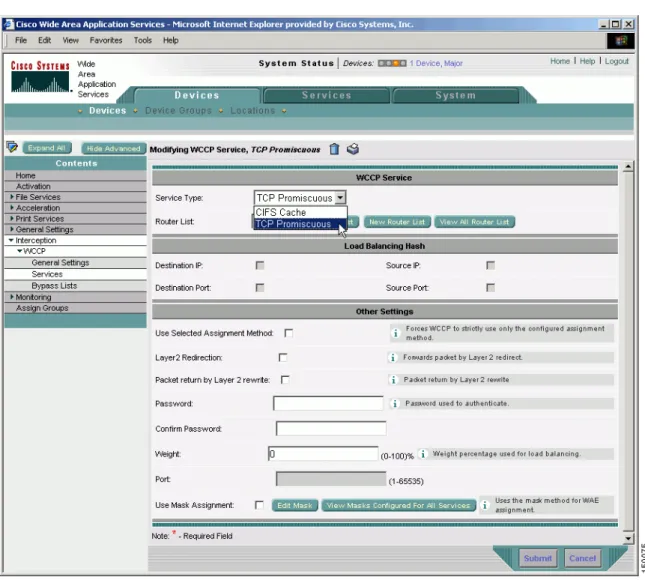The image size is (645, 580).
Task: Open the Favorites menu
Action: pos(106,40)
